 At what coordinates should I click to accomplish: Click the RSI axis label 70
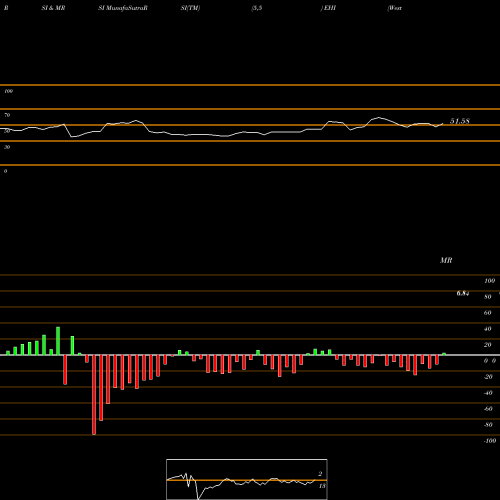coord(7,115)
